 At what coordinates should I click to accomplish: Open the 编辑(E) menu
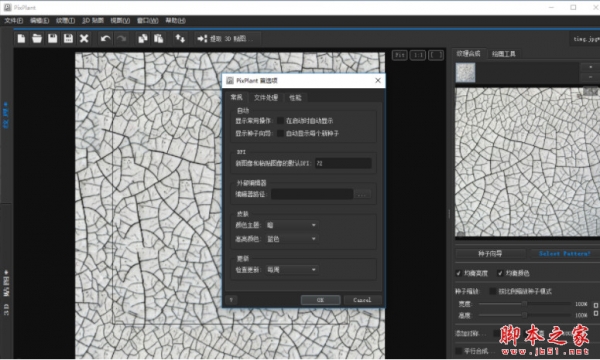tap(39, 21)
